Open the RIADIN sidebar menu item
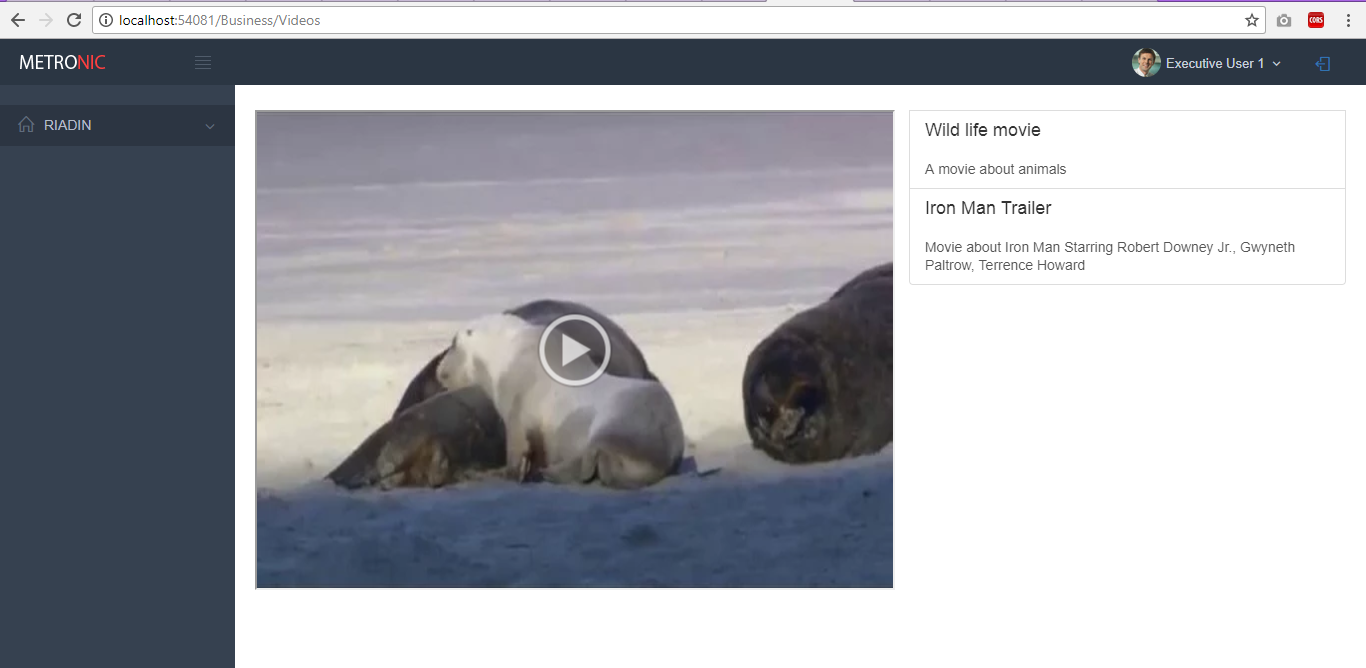The image size is (1366, 668). (117, 125)
